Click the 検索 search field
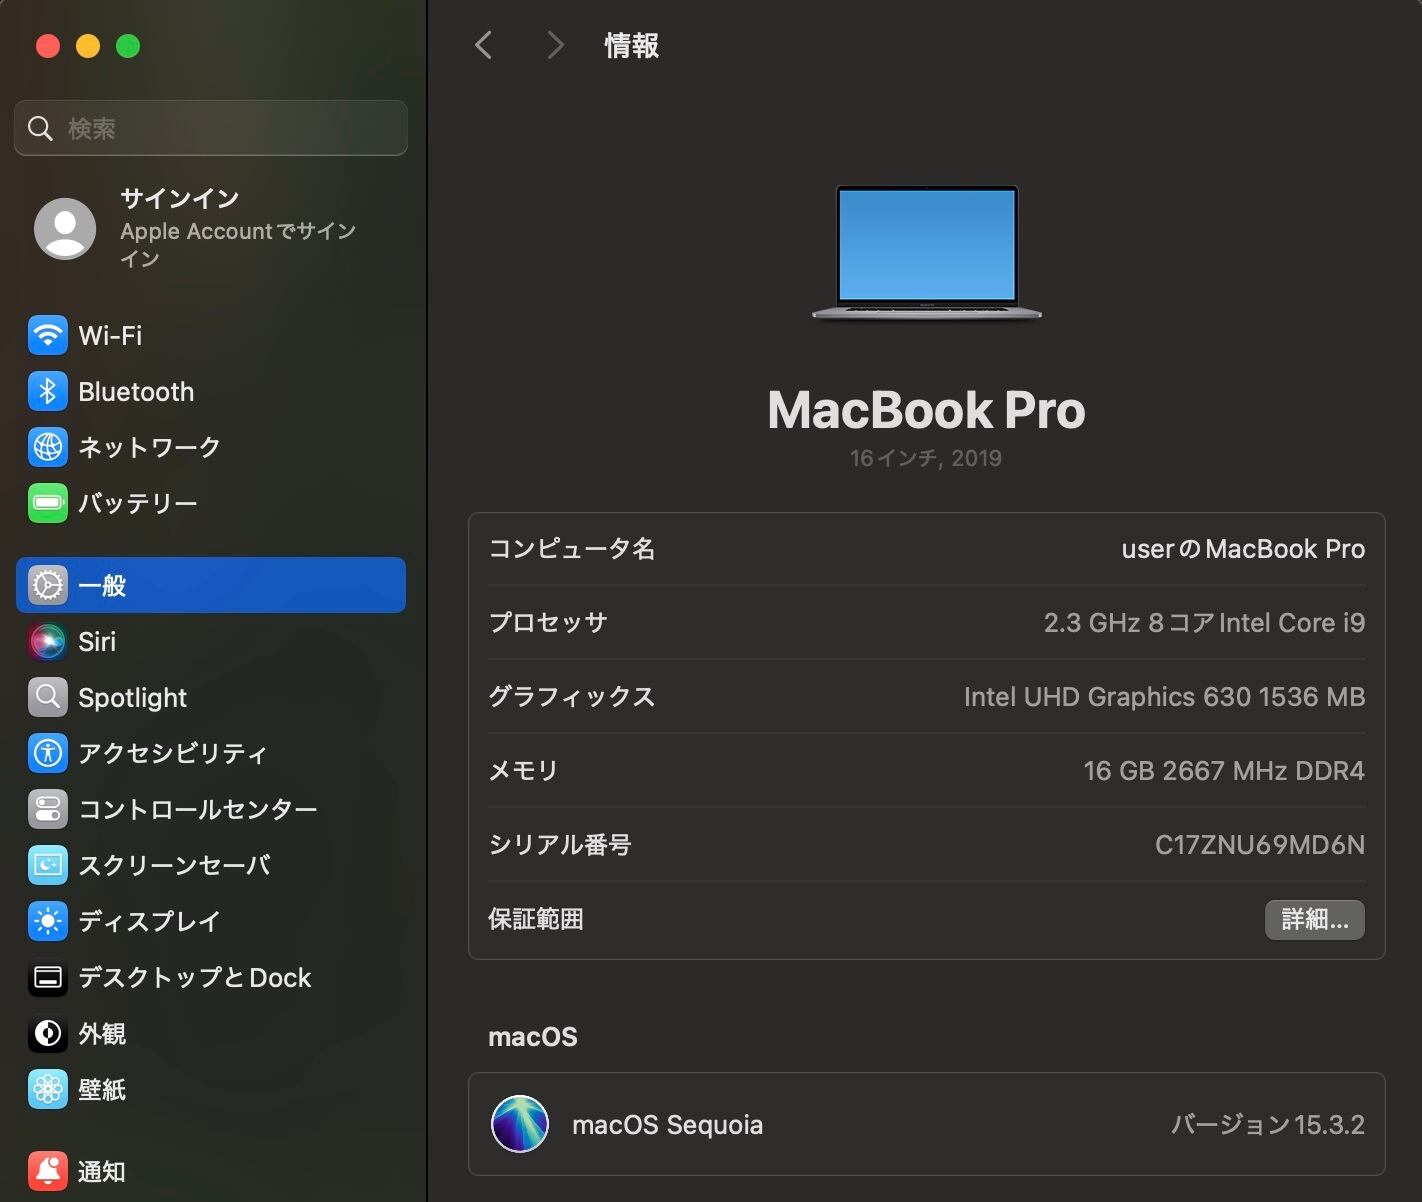The width and height of the screenshot is (1422, 1202). tap(211, 128)
